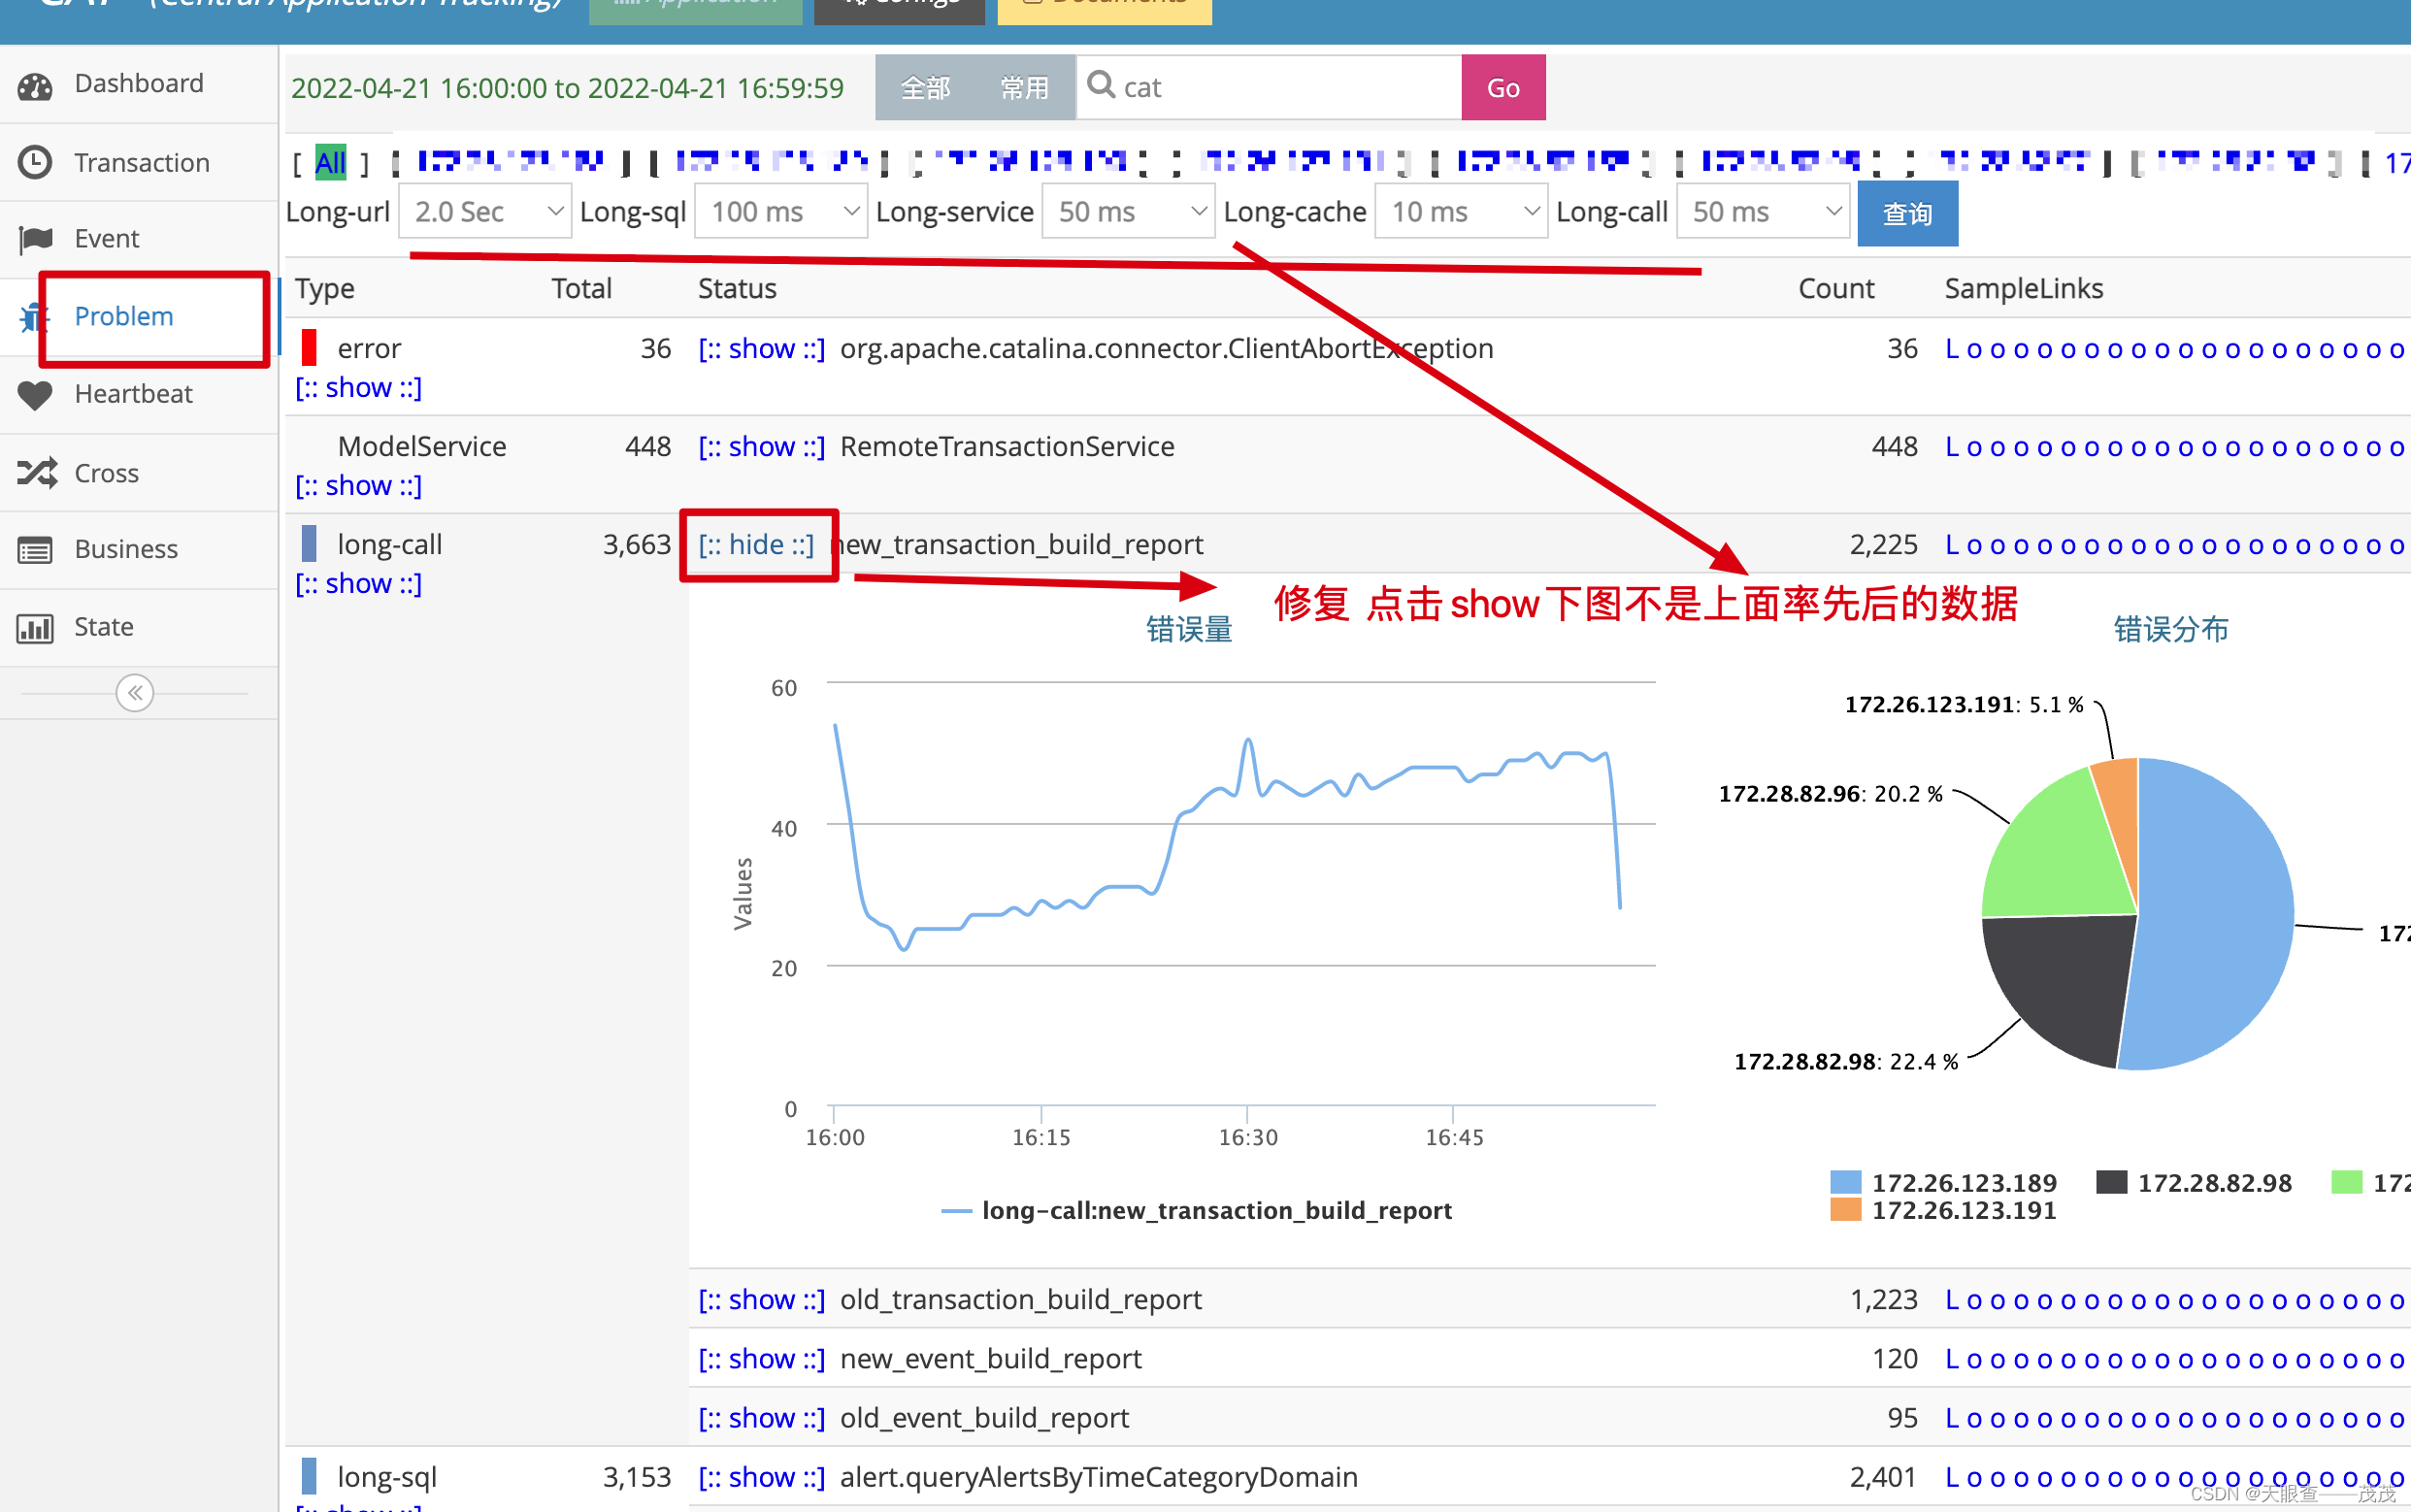
Task: Click the Transaction clock icon
Action: click(35, 162)
